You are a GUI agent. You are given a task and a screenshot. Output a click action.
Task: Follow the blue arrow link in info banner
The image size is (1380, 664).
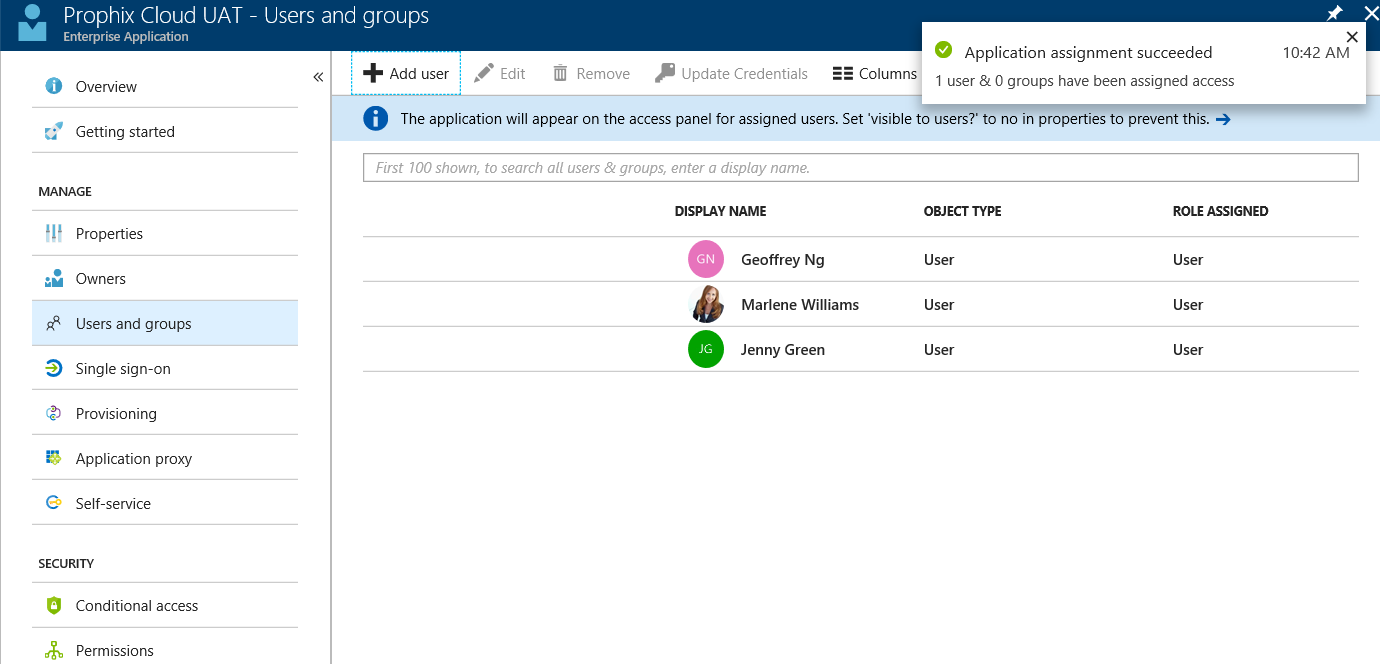[1222, 119]
